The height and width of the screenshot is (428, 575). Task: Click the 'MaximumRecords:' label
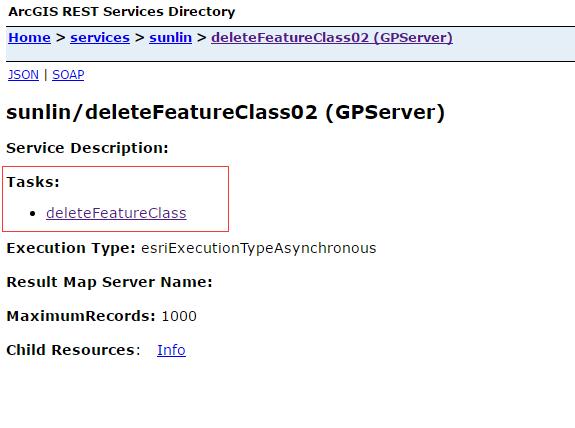pos(81,316)
